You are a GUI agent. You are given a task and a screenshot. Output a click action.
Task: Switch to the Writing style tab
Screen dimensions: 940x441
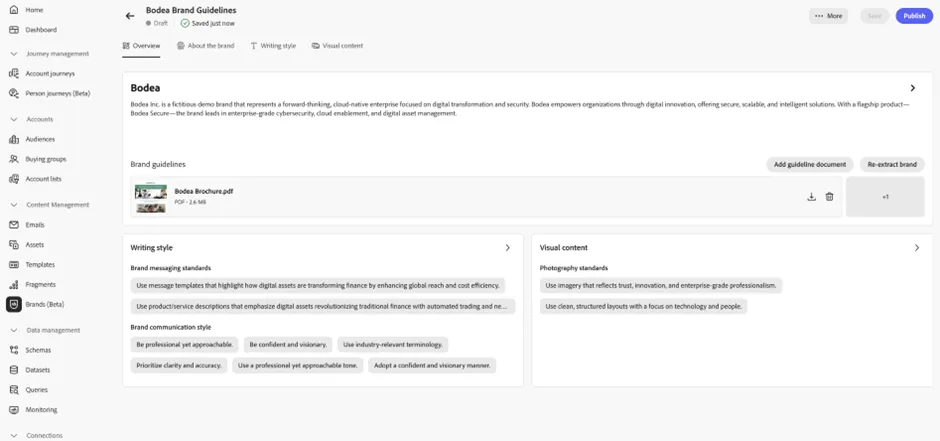[273, 46]
